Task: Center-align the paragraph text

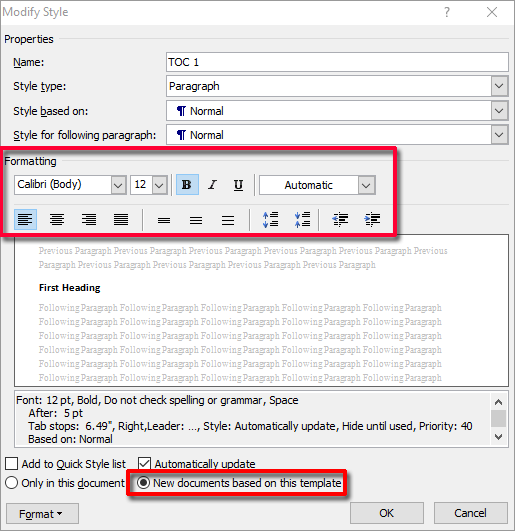Action: click(57, 219)
